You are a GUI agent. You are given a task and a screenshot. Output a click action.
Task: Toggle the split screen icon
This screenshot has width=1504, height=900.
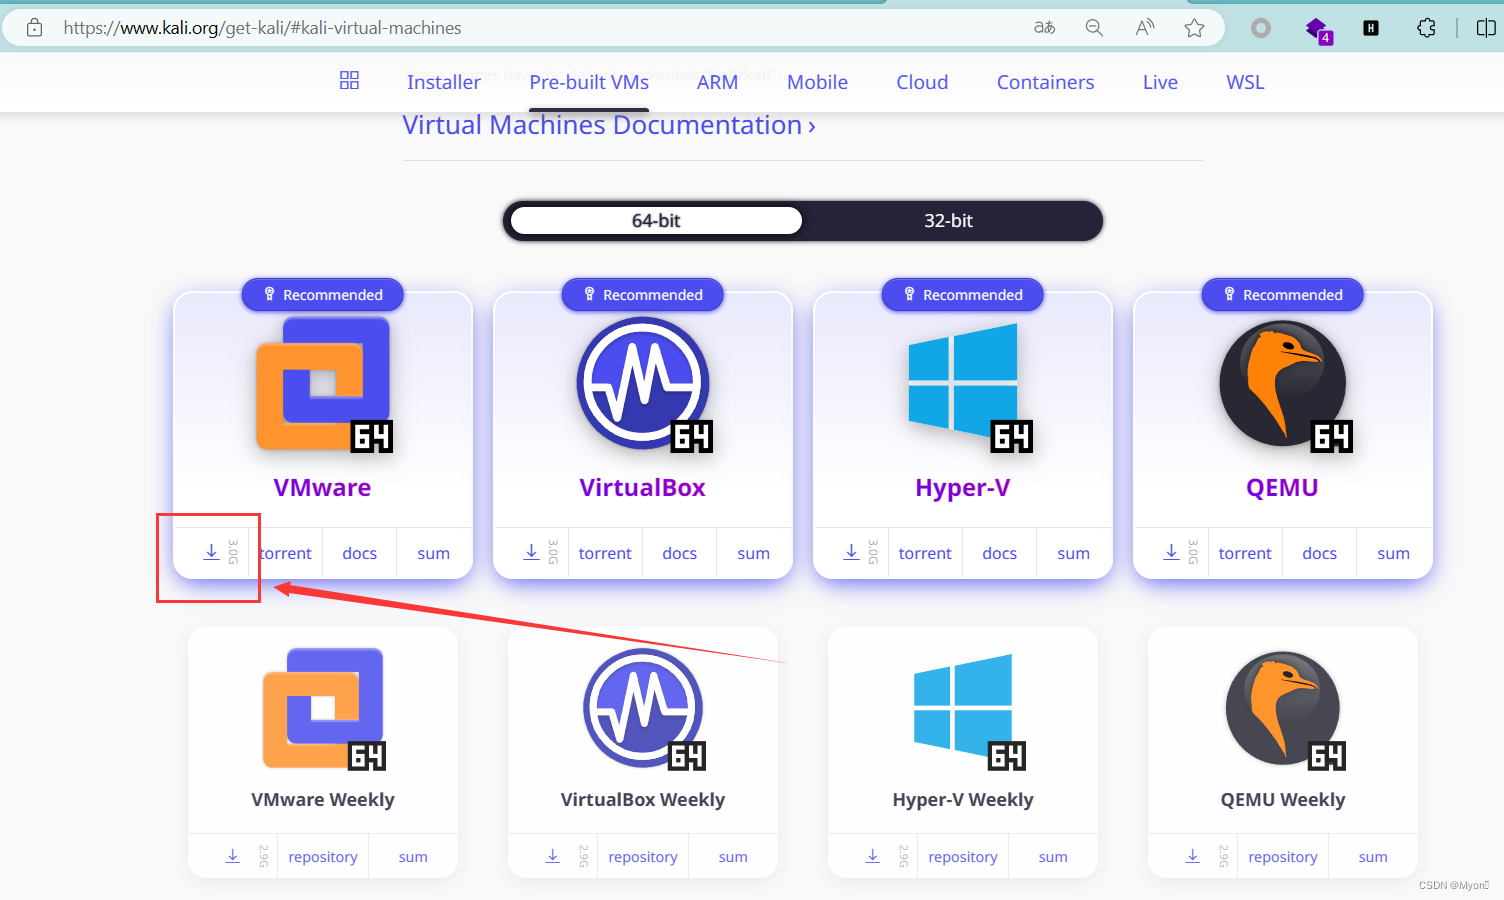[x=1486, y=28]
